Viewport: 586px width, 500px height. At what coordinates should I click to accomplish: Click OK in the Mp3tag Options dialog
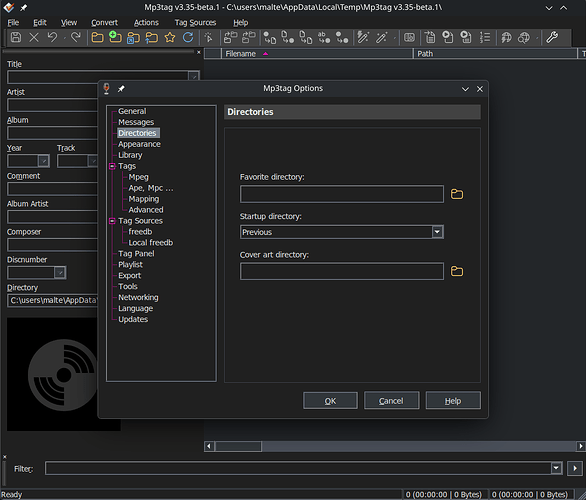click(x=330, y=401)
